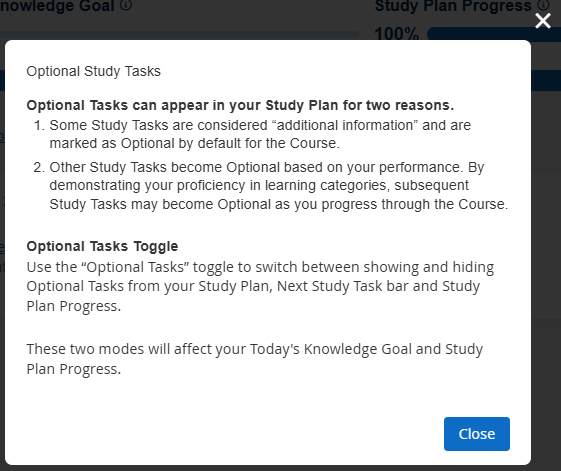Screen dimensions: 561x471
Task: Select list item 1 about additional information
Action: pyautogui.click(x=260, y=134)
